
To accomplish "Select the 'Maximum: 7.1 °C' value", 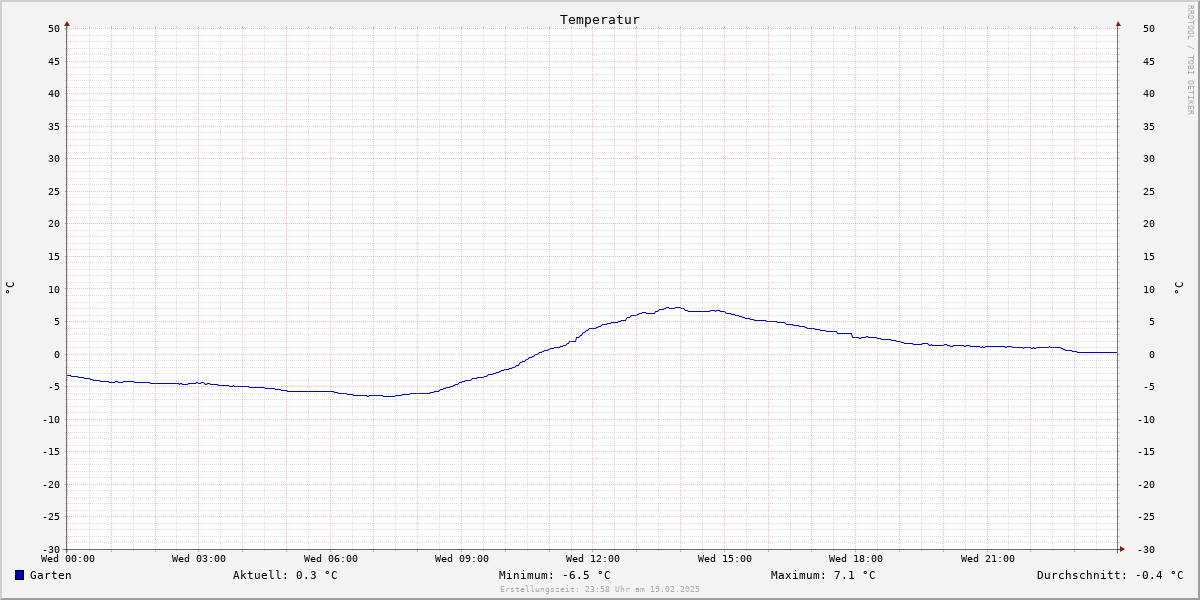I will click(x=823, y=575).
